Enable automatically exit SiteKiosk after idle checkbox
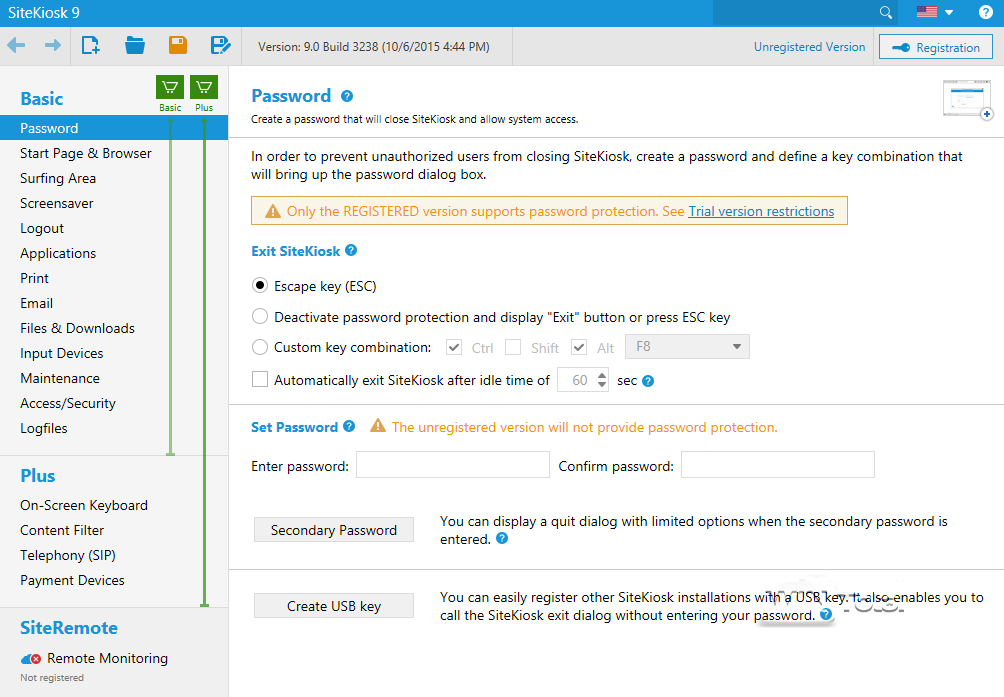This screenshot has width=1004, height=697. (x=259, y=380)
